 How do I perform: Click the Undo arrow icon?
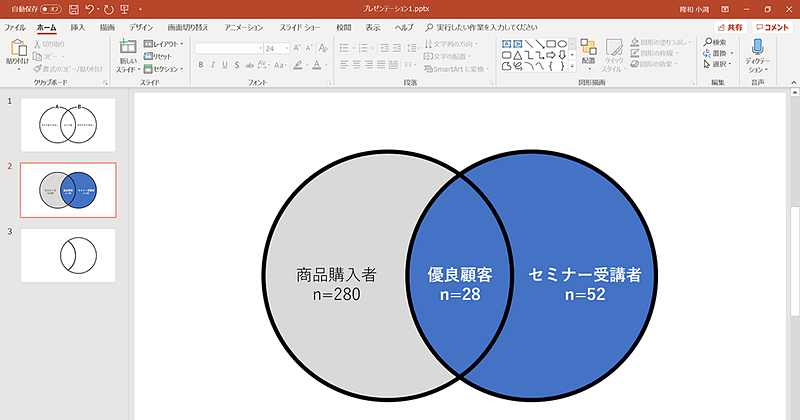click(89, 9)
